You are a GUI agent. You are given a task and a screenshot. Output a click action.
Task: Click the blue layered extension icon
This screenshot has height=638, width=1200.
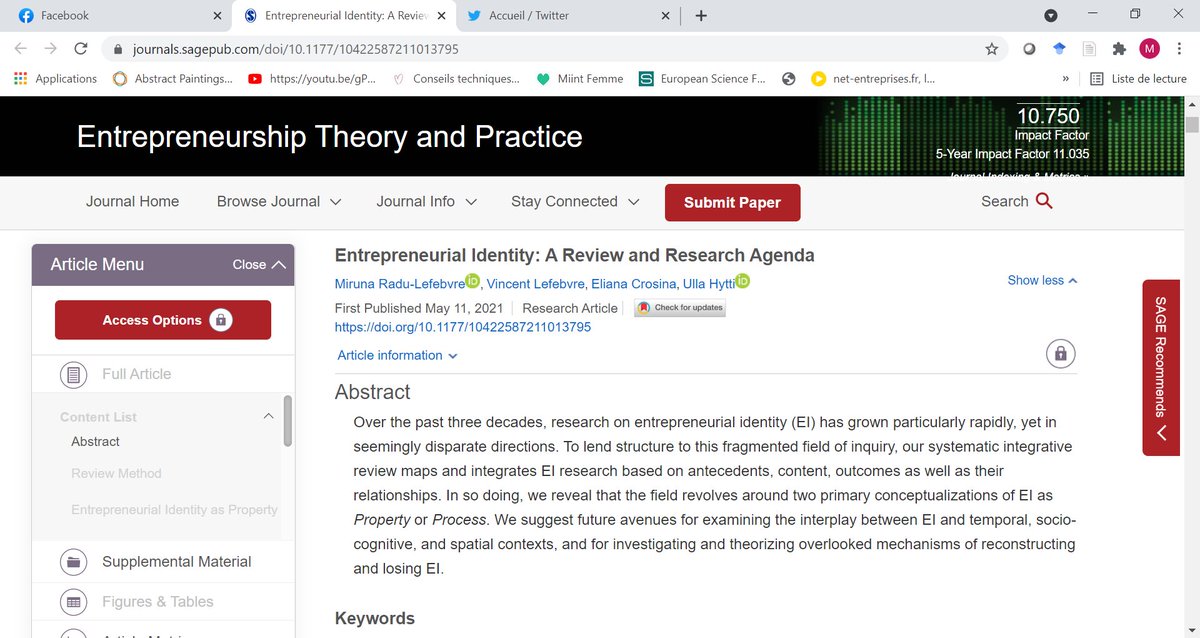point(1059,48)
